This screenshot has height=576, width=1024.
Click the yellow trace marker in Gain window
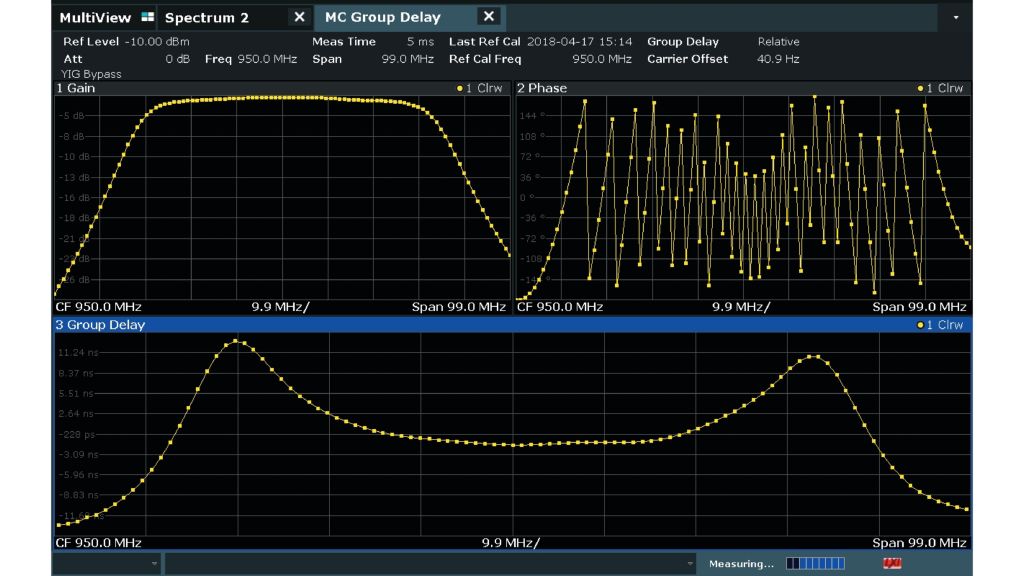459,88
